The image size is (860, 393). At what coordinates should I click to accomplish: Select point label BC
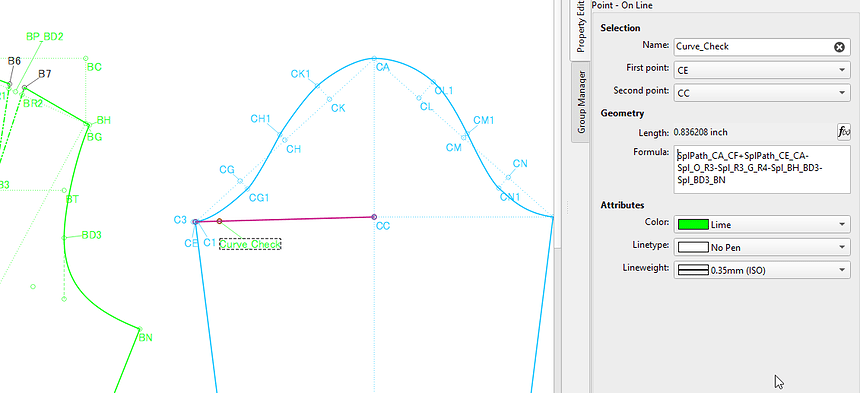[x=94, y=67]
